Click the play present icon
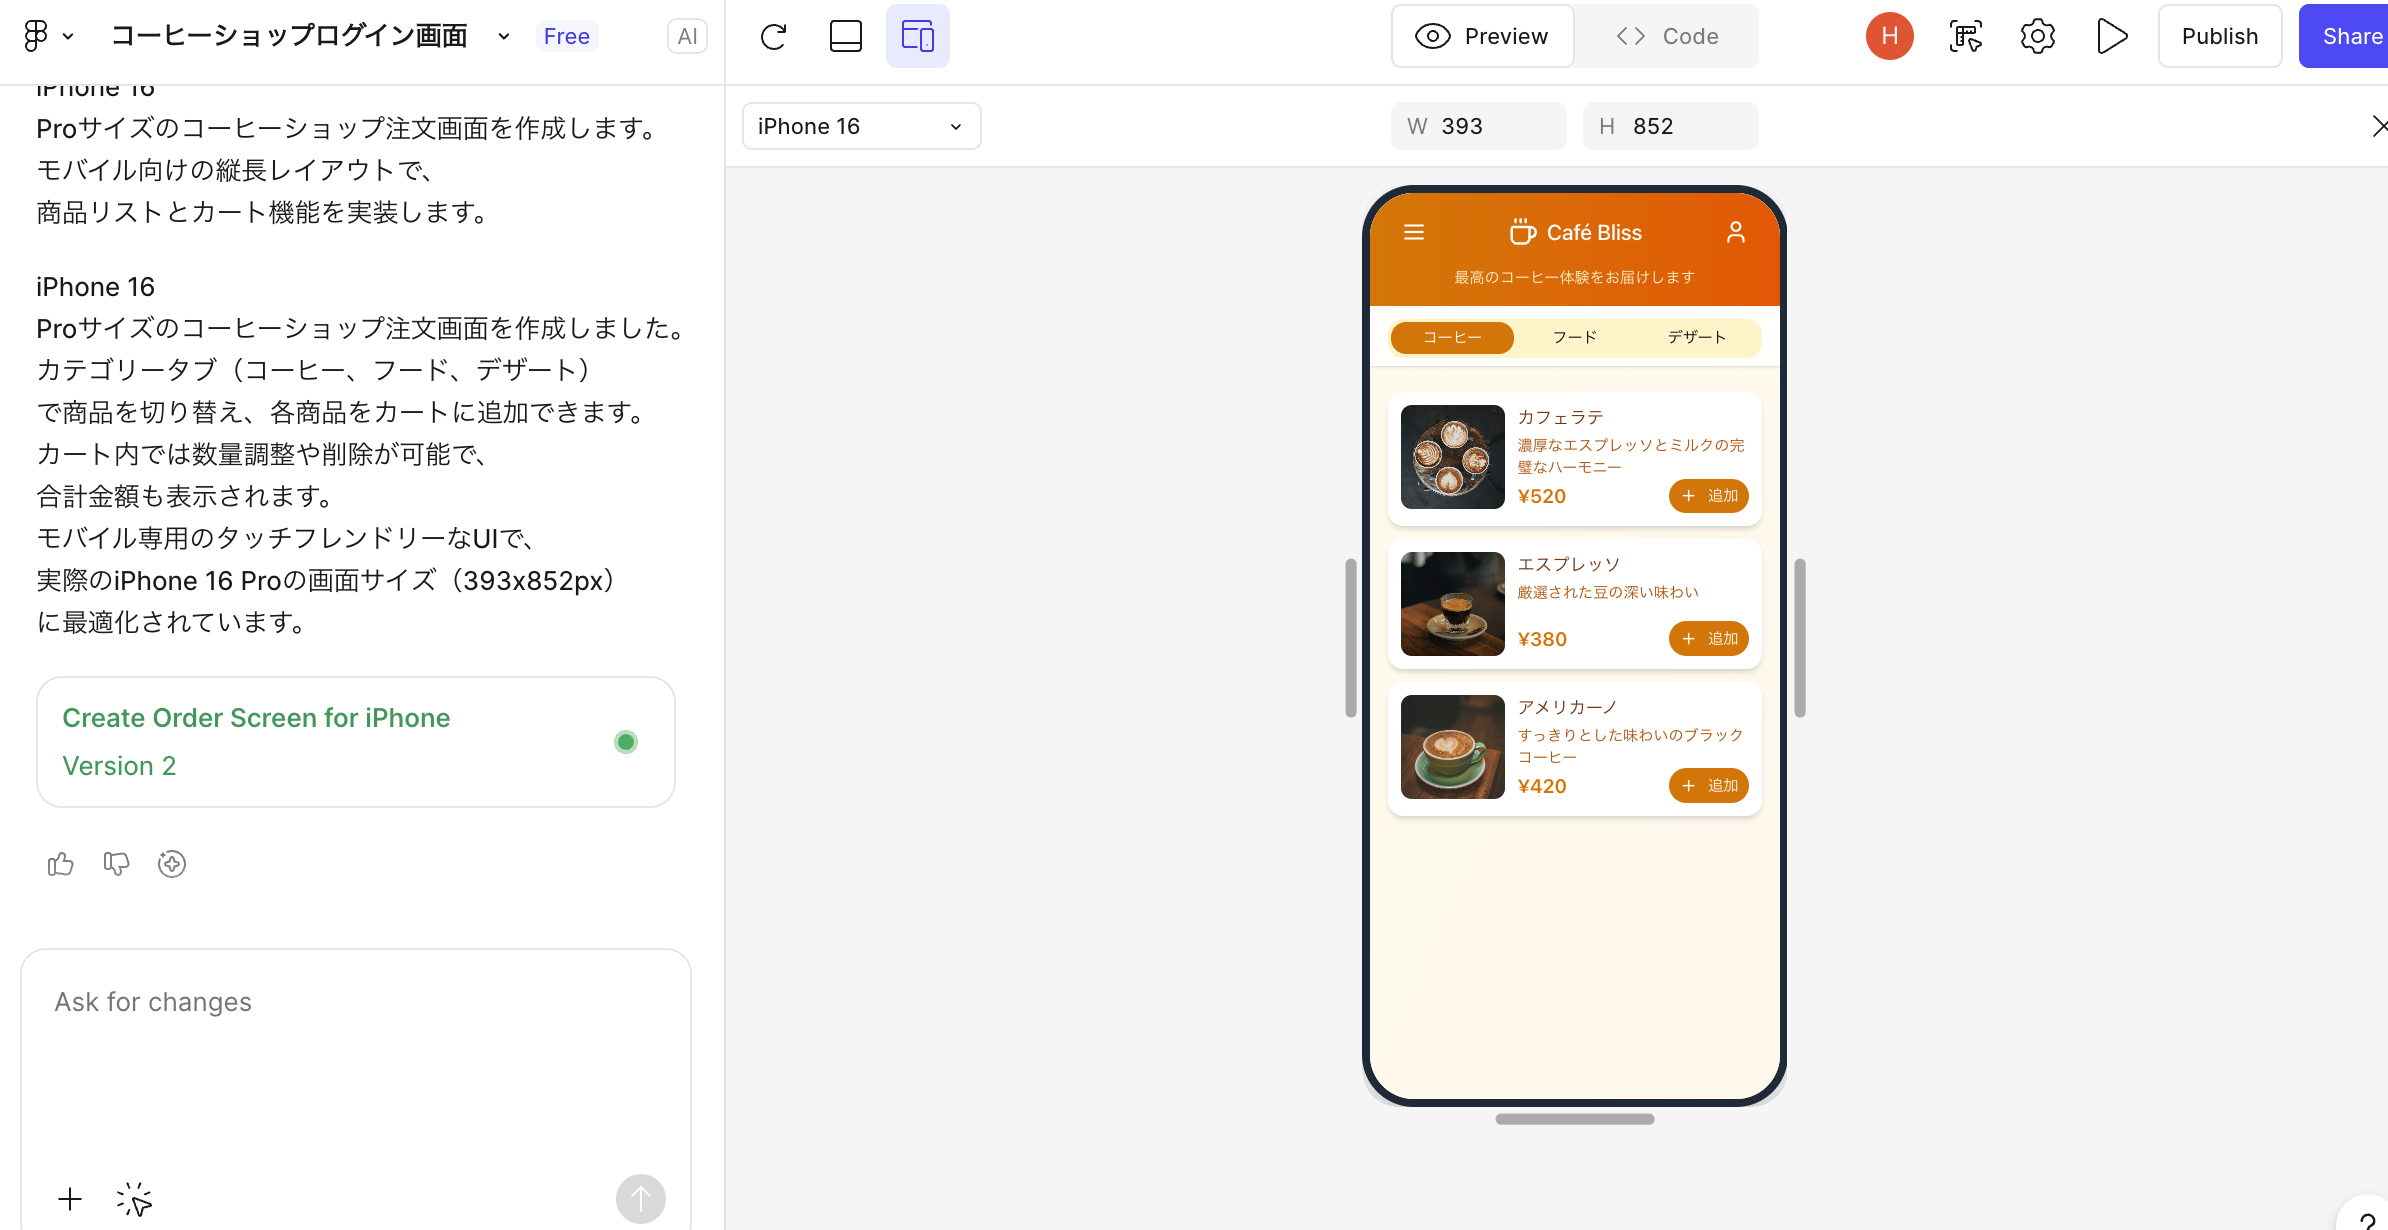 click(2111, 36)
